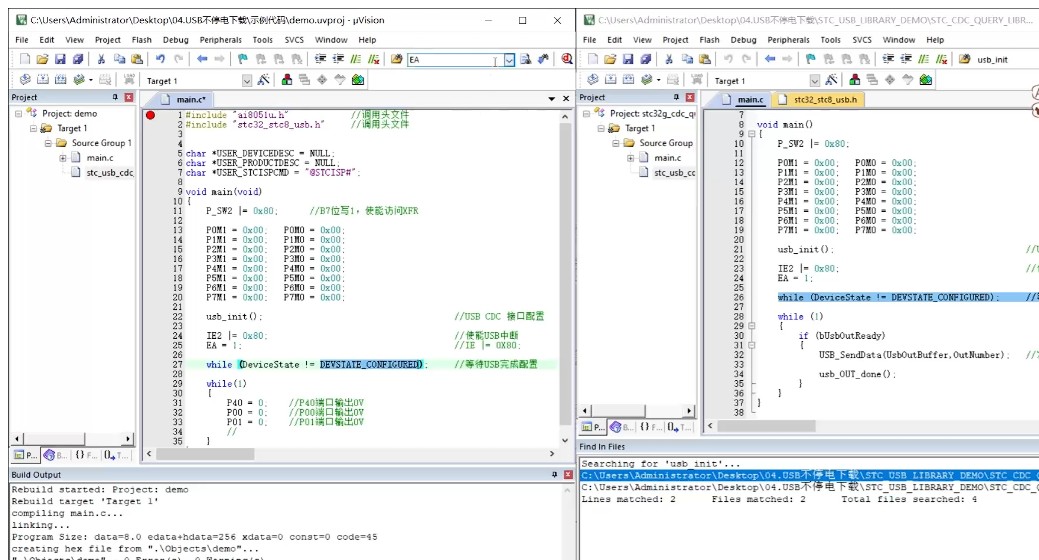Click the Undo icon in left toolbar

[x=160, y=59]
